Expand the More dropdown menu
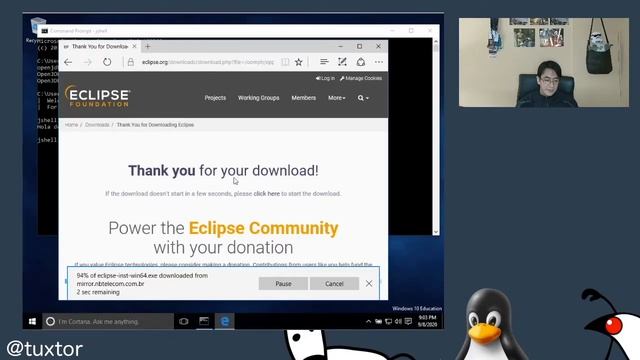 [x=337, y=98]
